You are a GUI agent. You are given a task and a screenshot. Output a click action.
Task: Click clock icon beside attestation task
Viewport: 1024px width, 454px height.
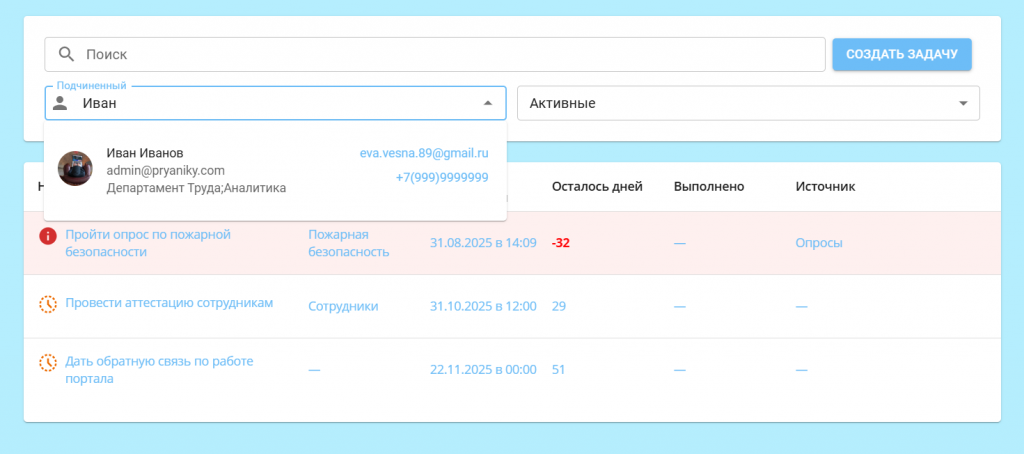click(47, 304)
